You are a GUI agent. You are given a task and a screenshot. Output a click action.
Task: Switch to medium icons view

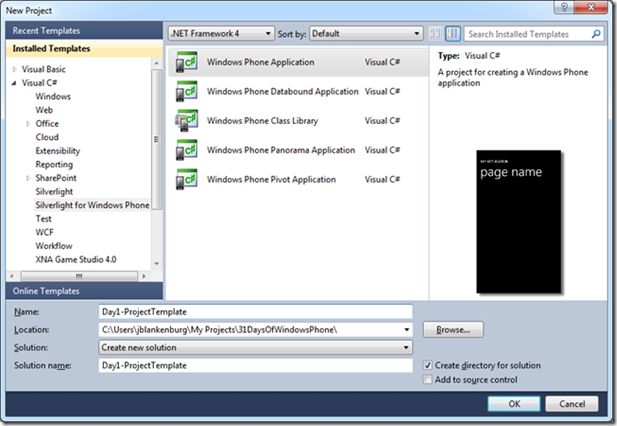pyautogui.click(x=453, y=34)
